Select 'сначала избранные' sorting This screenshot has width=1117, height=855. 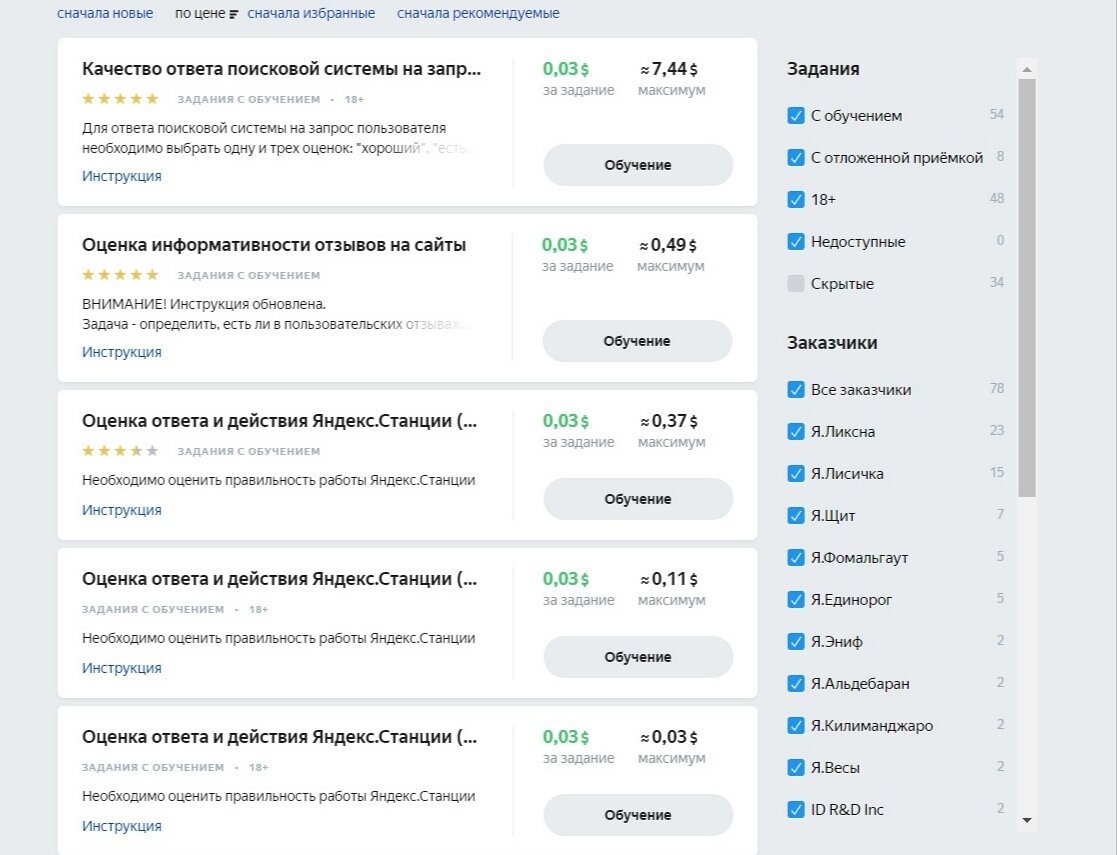(311, 14)
